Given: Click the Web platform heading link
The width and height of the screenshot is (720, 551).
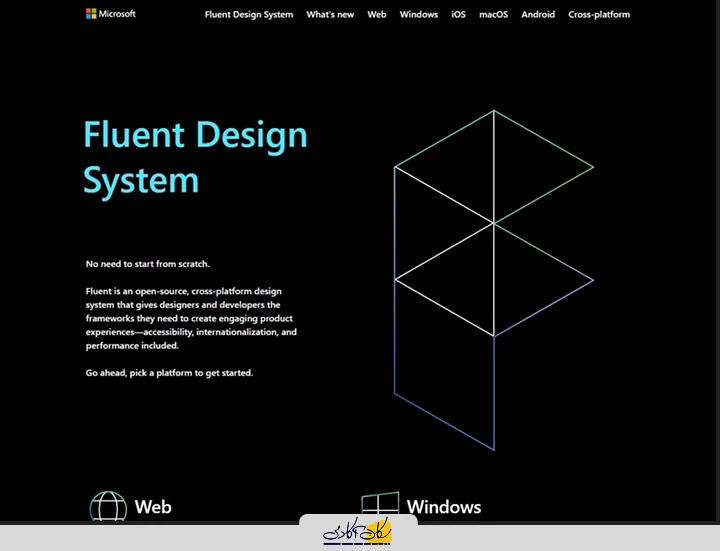Looking at the screenshot, I should 153,507.
